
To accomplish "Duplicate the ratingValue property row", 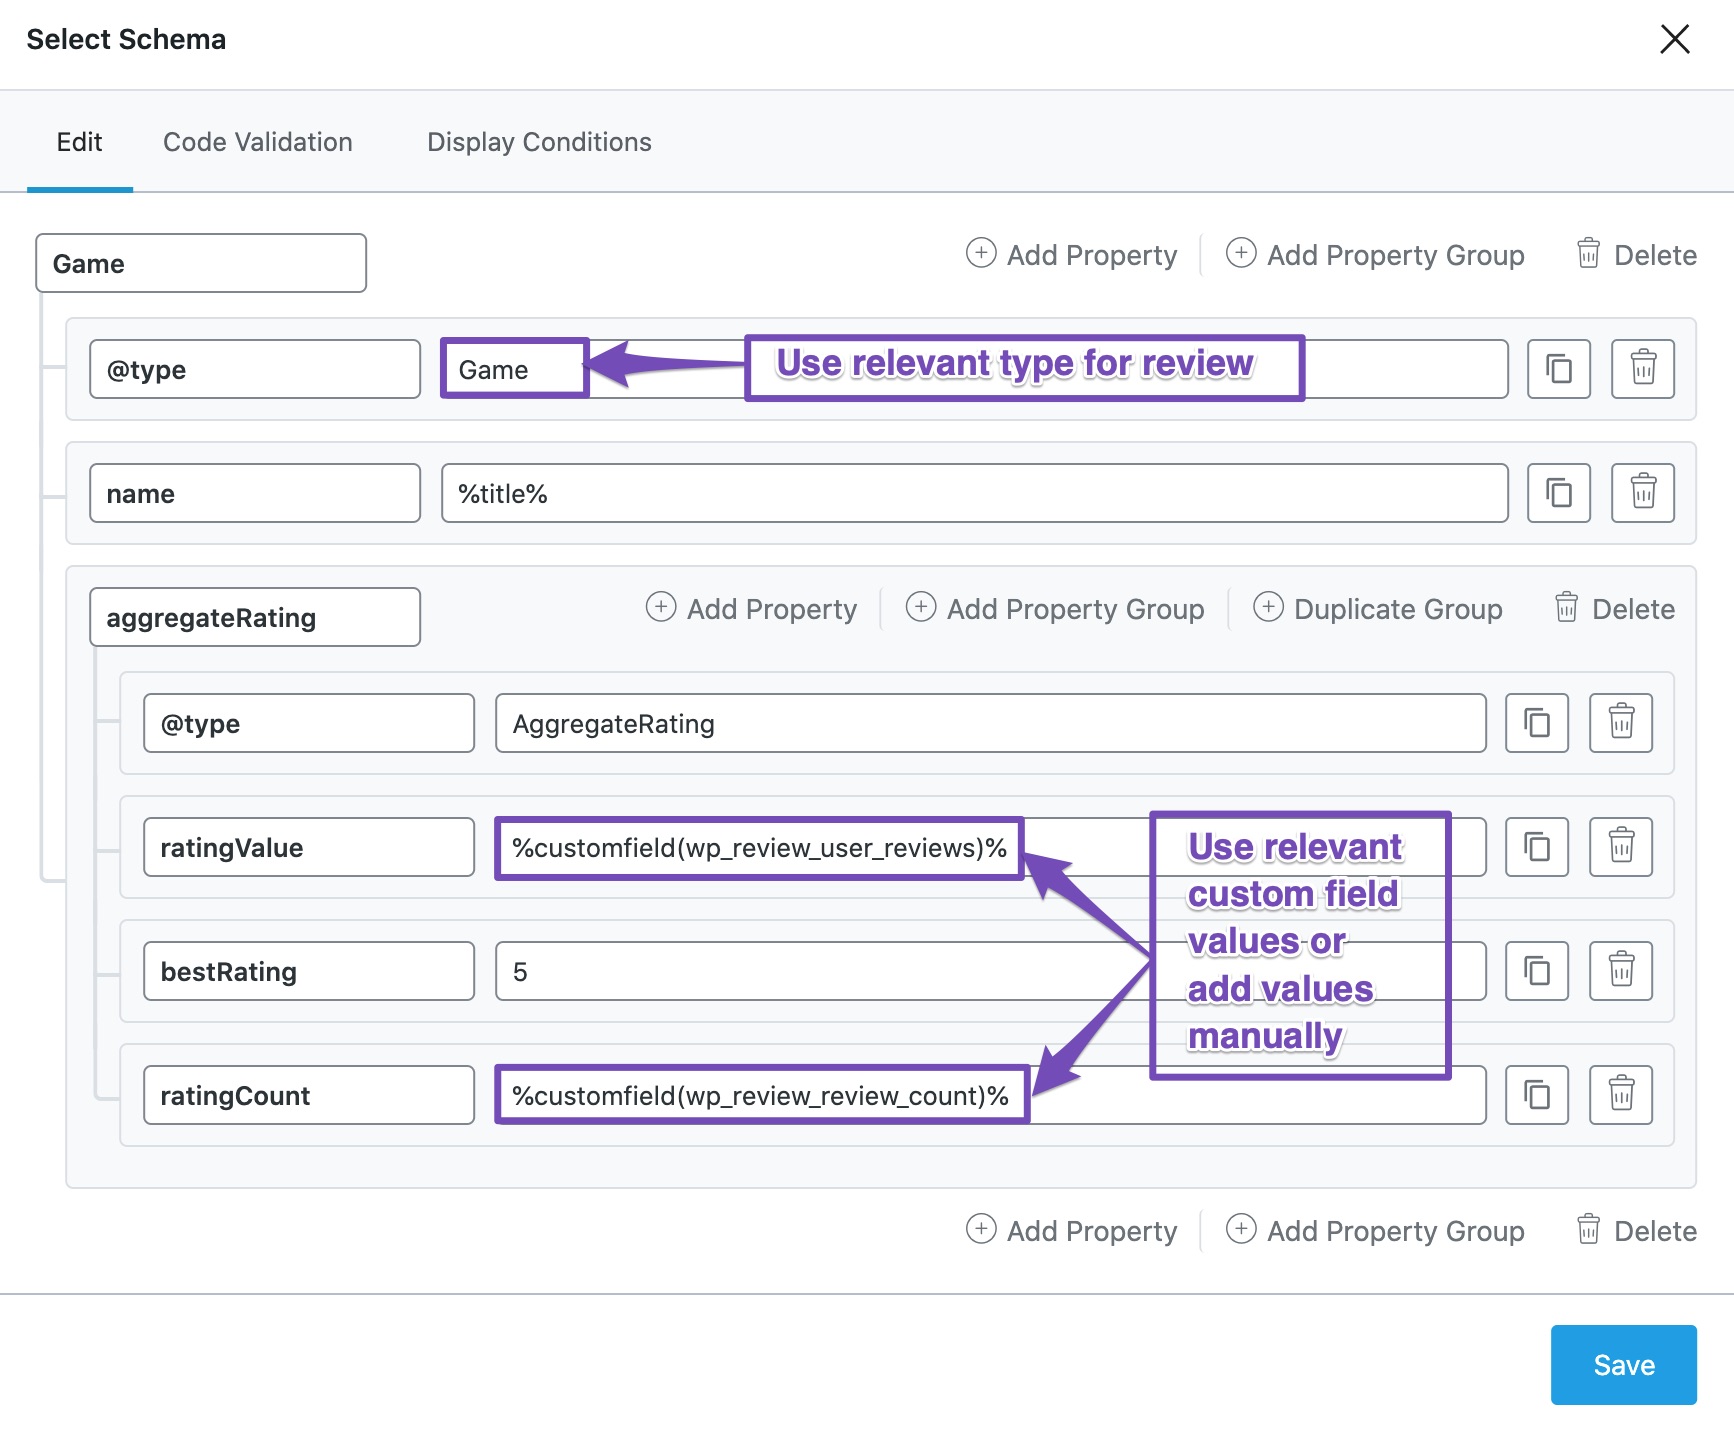I will point(1537,847).
